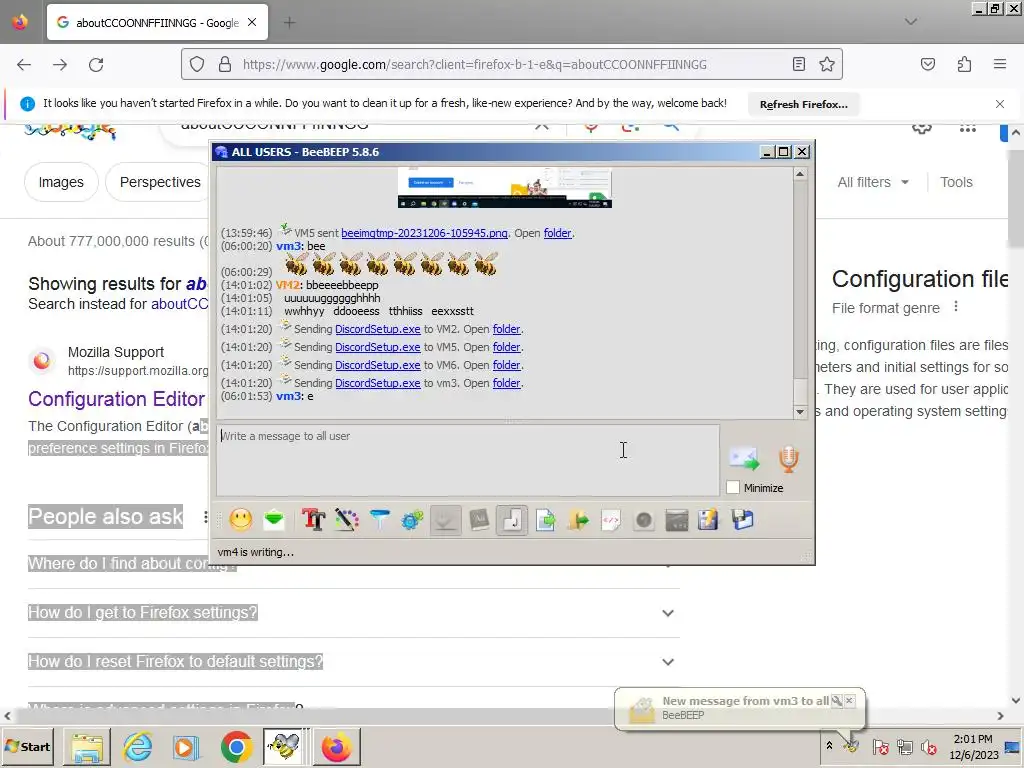This screenshot has height=768, width=1024.
Task: Click the spell check dictionary icon
Action: [x=479, y=520]
